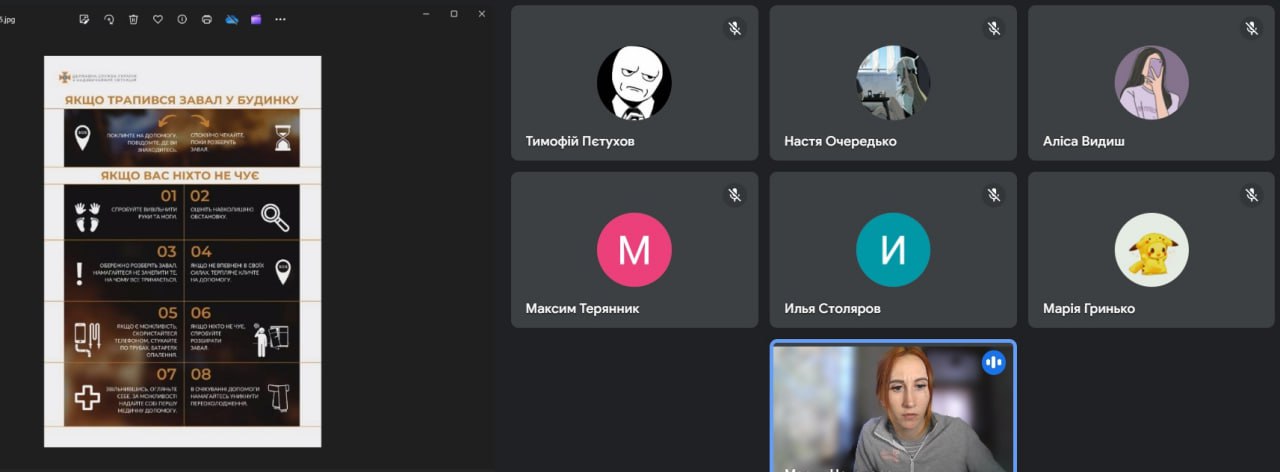The height and width of the screenshot is (472, 1280).
Task: Click the muted mic icon on Аліса Видиш tile
Action: 1251,29
